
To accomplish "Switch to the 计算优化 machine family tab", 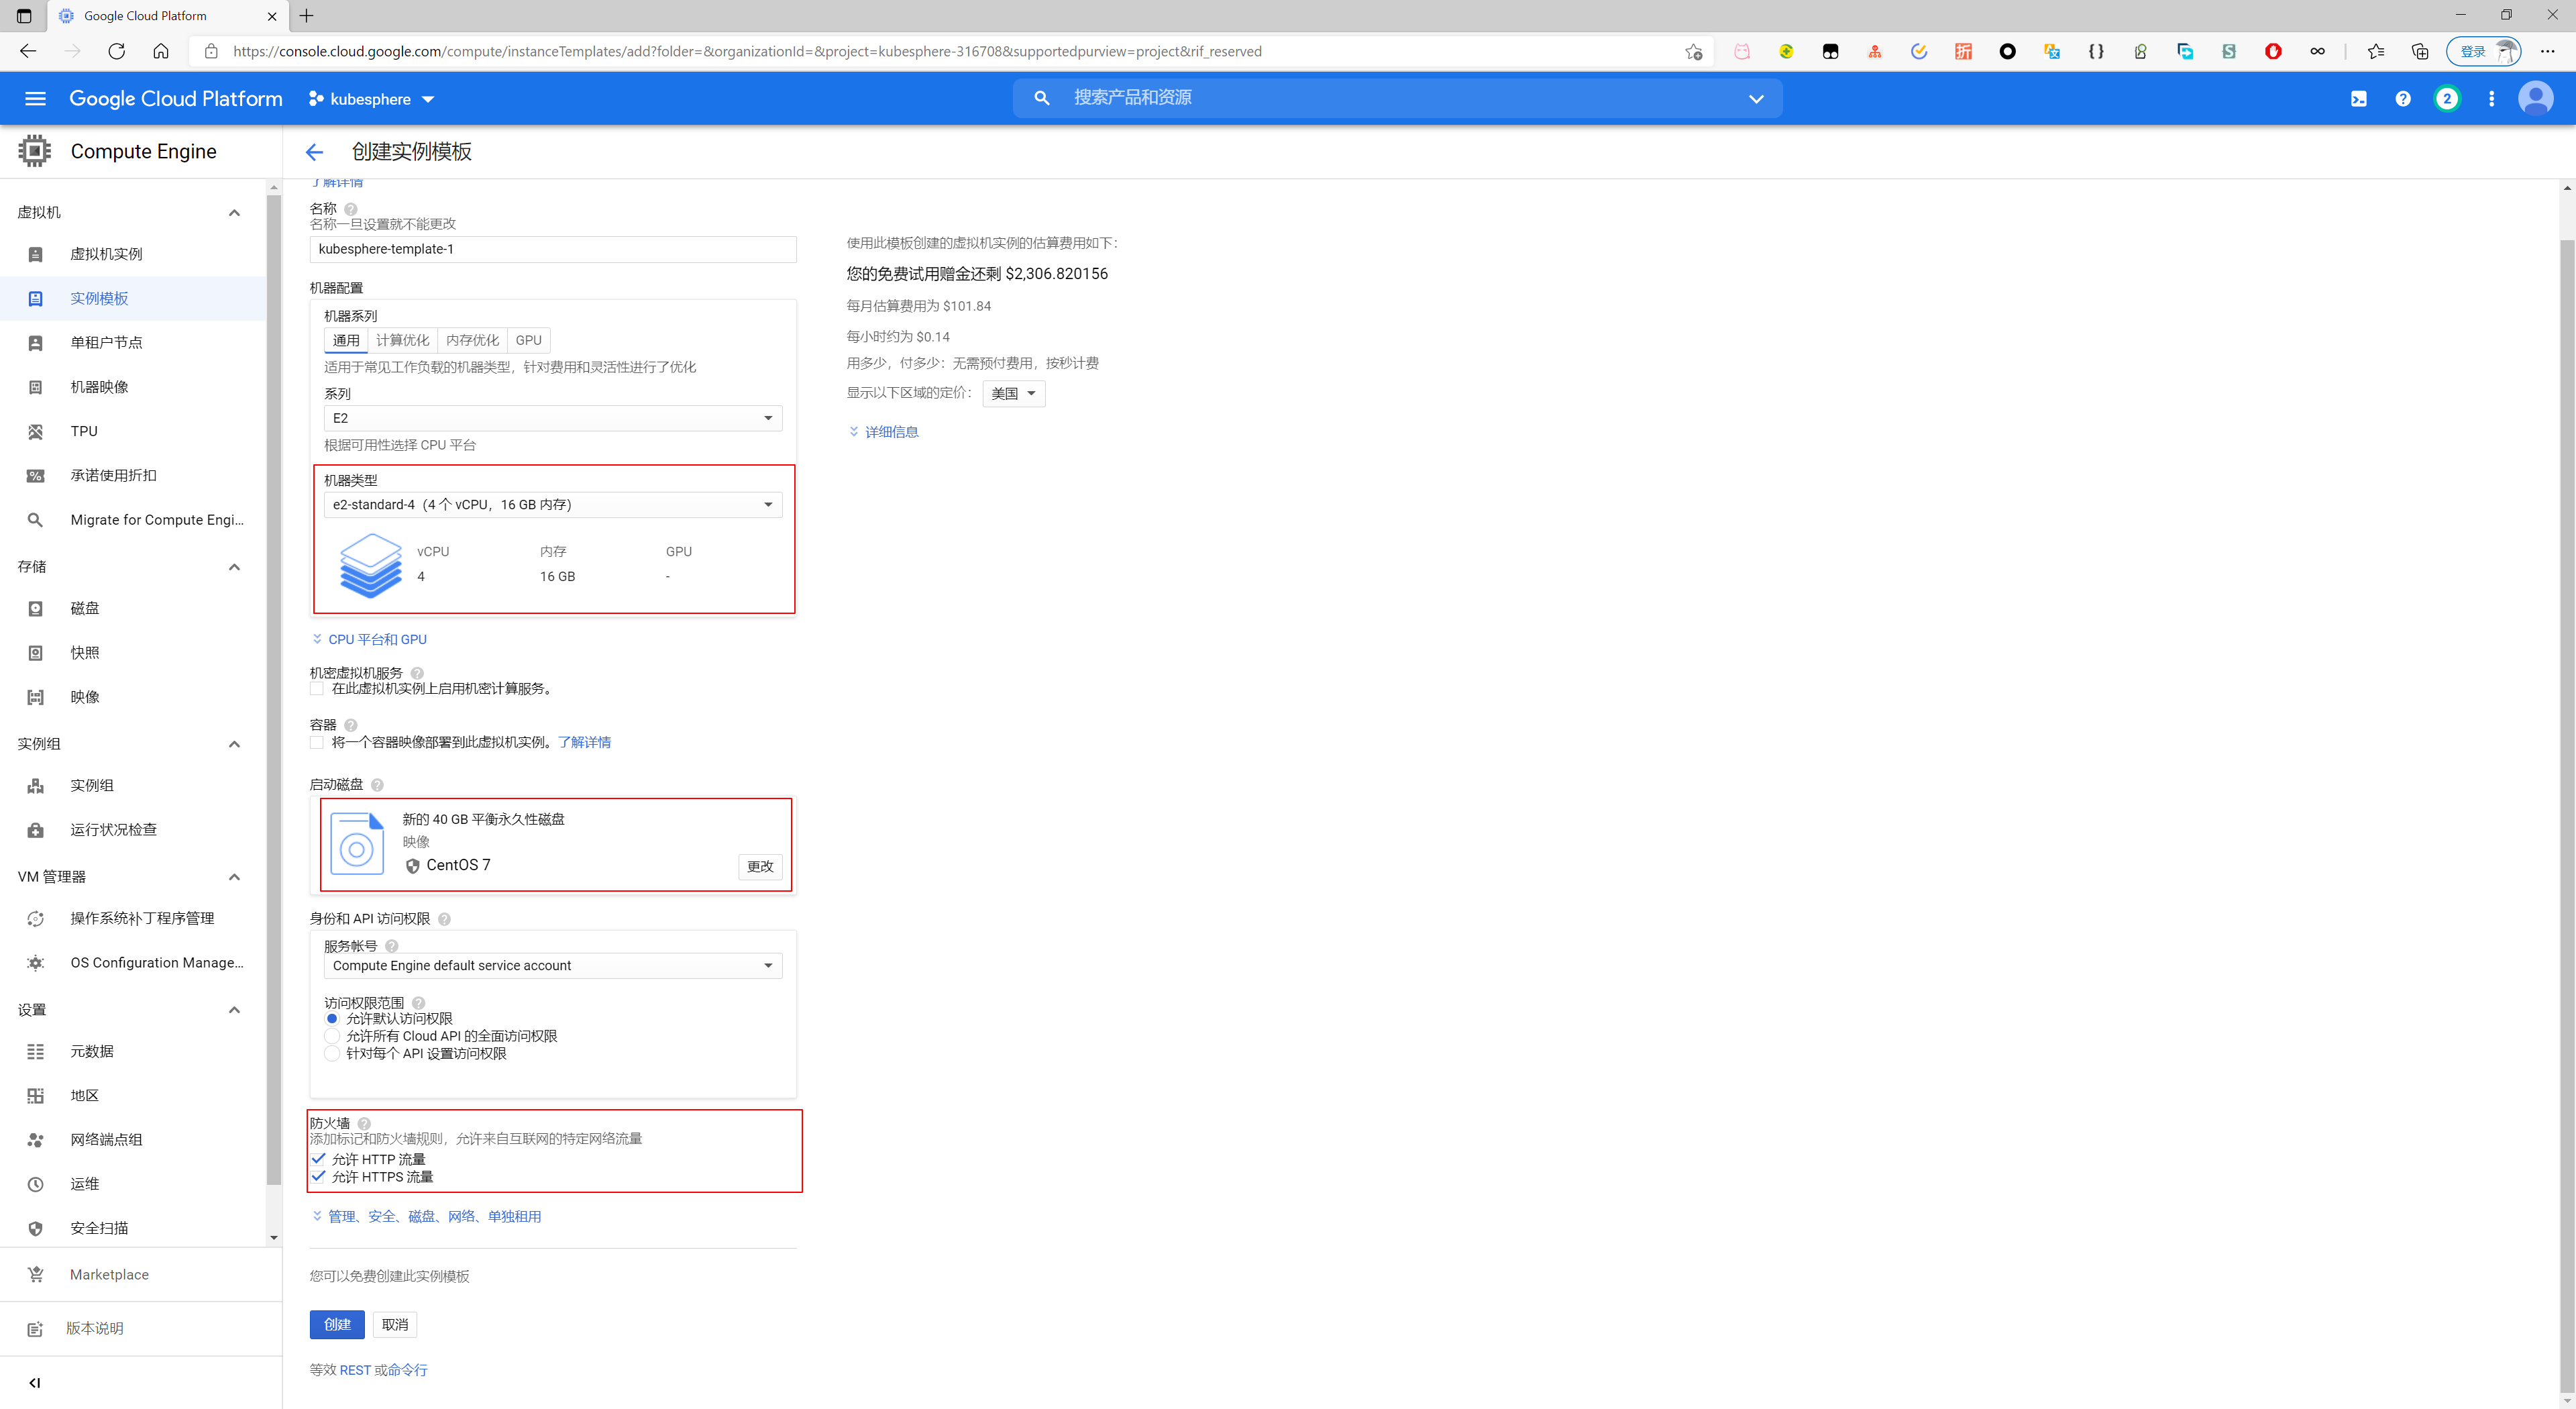I will [402, 340].
